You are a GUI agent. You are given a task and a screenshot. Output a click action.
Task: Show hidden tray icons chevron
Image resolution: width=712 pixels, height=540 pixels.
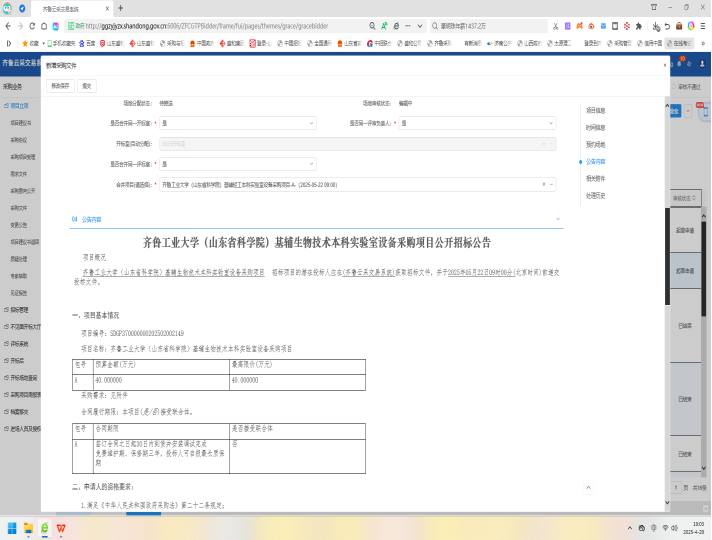pyautogui.click(x=629, y=528)
